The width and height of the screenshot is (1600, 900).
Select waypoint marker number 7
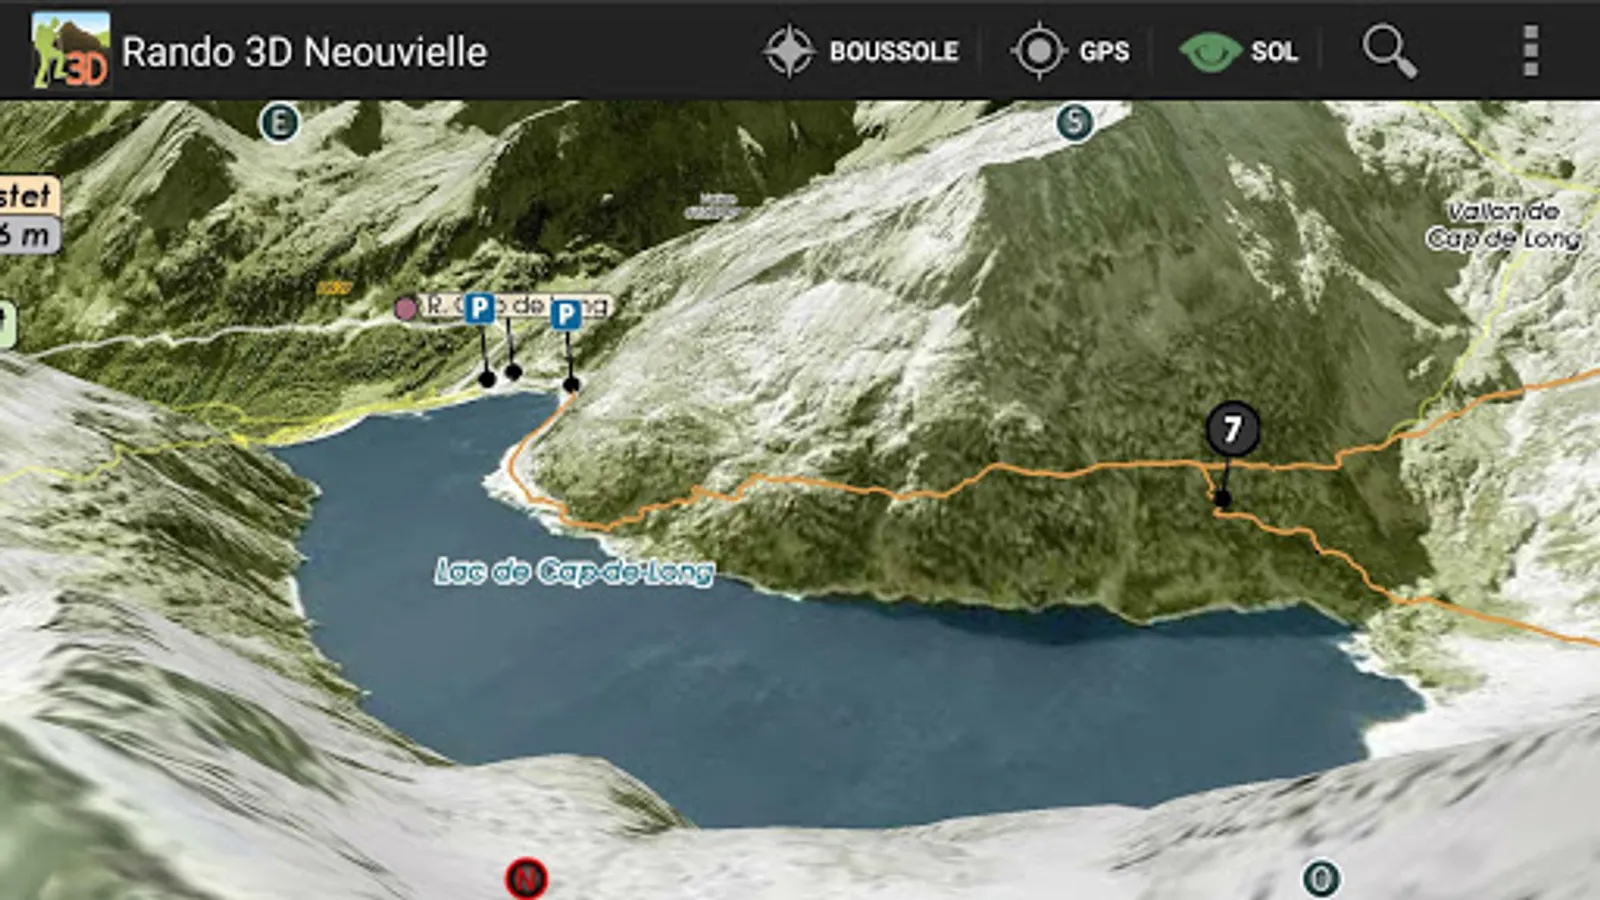click(x=1232, y=429)
